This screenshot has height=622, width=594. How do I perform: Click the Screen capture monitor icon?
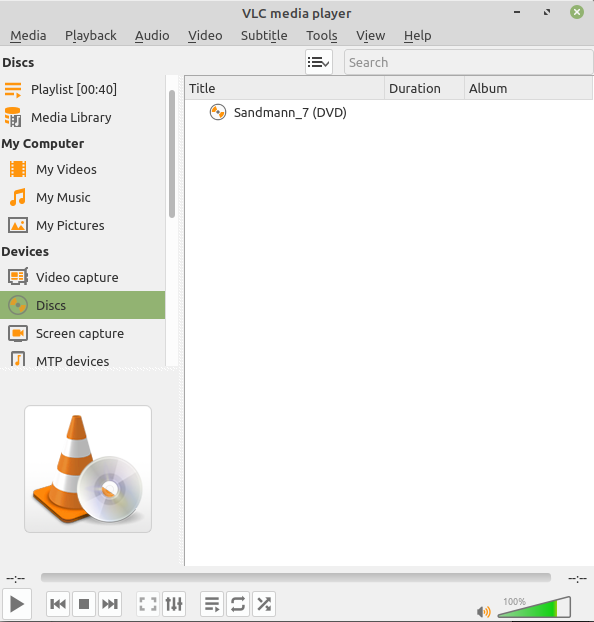pos(18,333)
